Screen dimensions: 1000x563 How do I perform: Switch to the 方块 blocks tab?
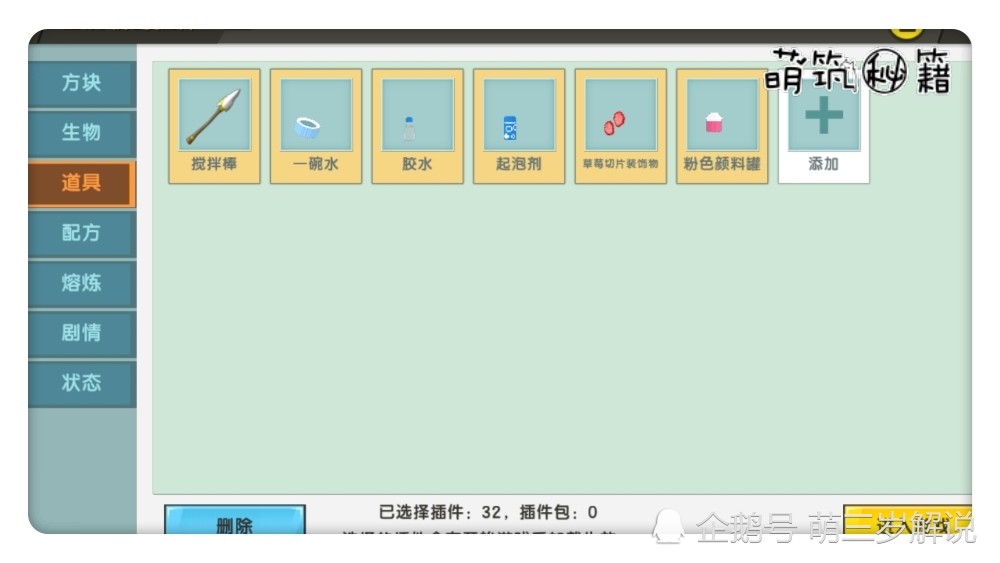click(82, 84)
